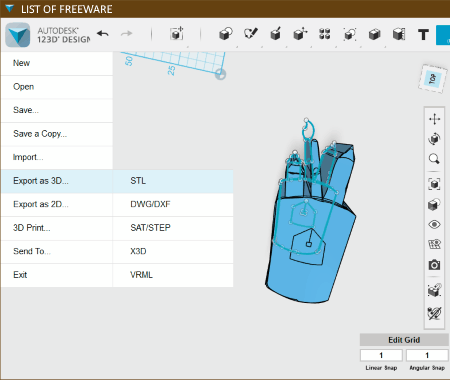This screenshot has width=450, height=380.
Task: Select New from the file menu
Action: coord(57,63)
